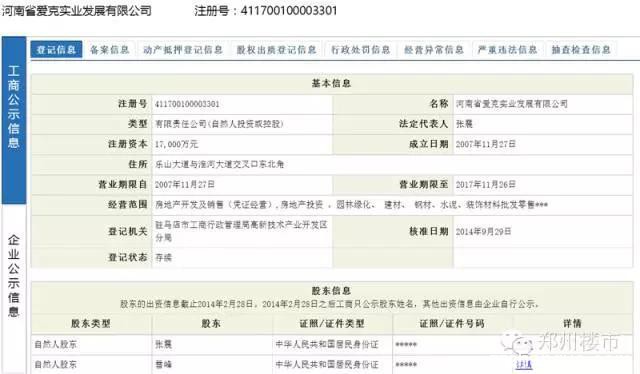Open the 严重违法信息 tab
This screenshot has height=374, width=640.
coord(507,50)
